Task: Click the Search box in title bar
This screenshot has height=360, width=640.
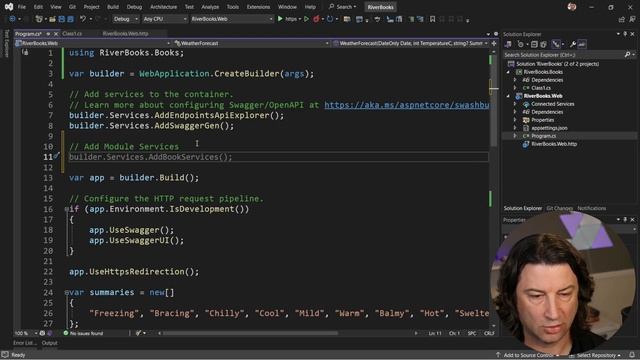Action: [x=342, y=7]
